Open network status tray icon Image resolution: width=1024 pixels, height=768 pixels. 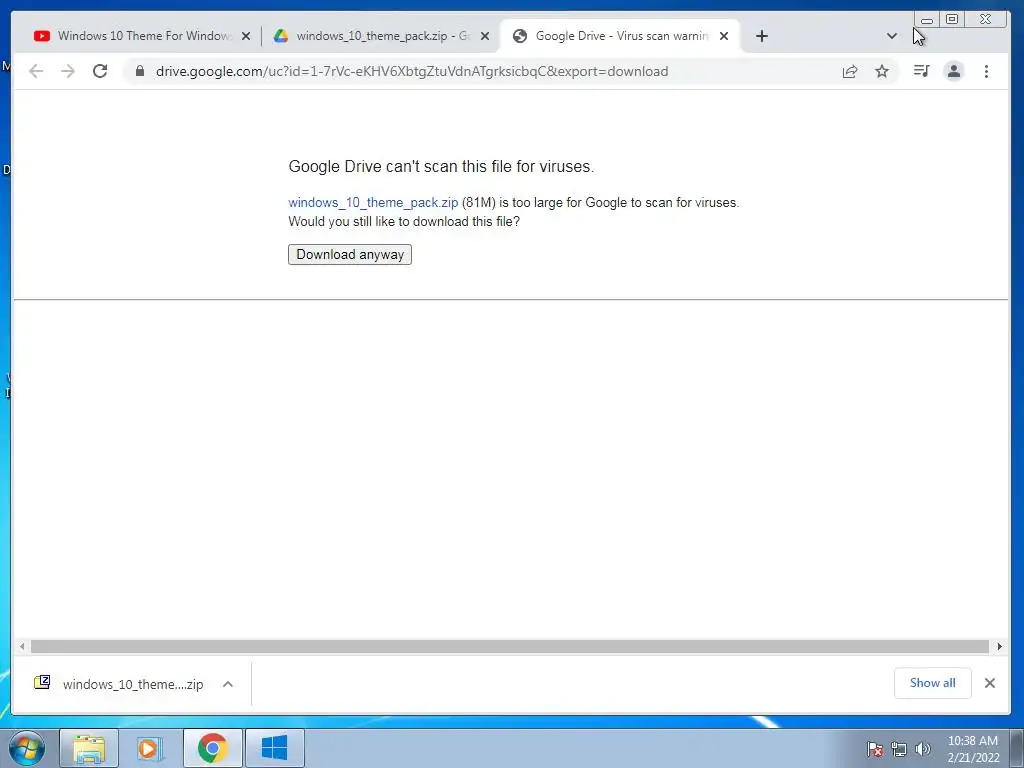tap(899, 749)
